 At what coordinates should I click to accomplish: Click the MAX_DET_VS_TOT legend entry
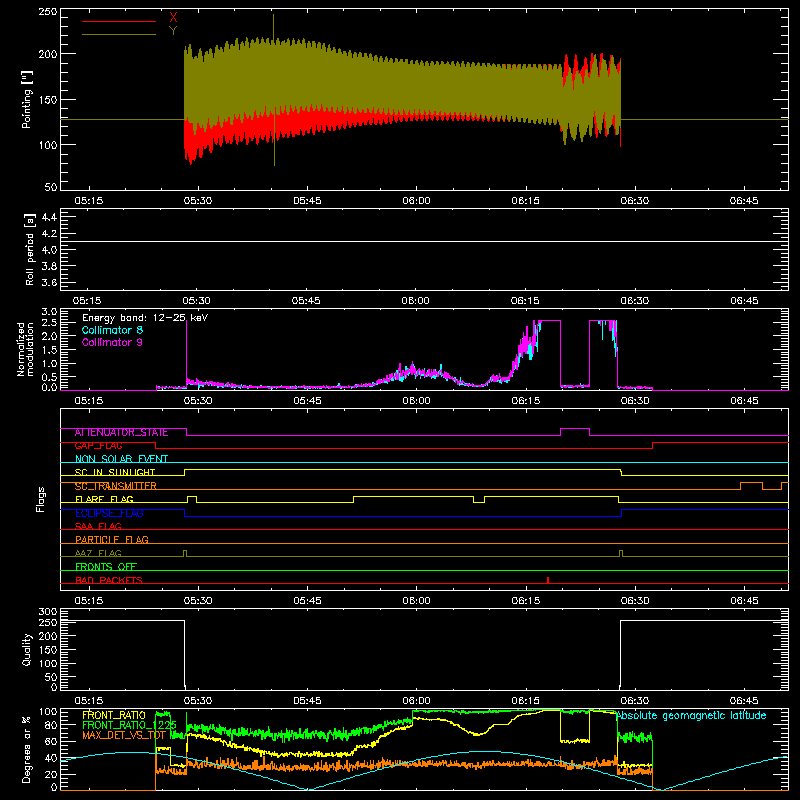pos(123,735)
